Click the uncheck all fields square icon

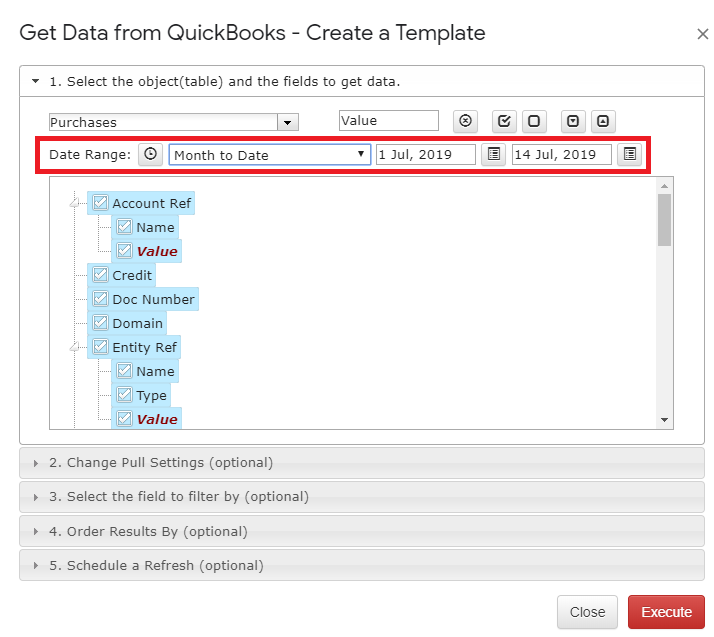pos(534,121)
